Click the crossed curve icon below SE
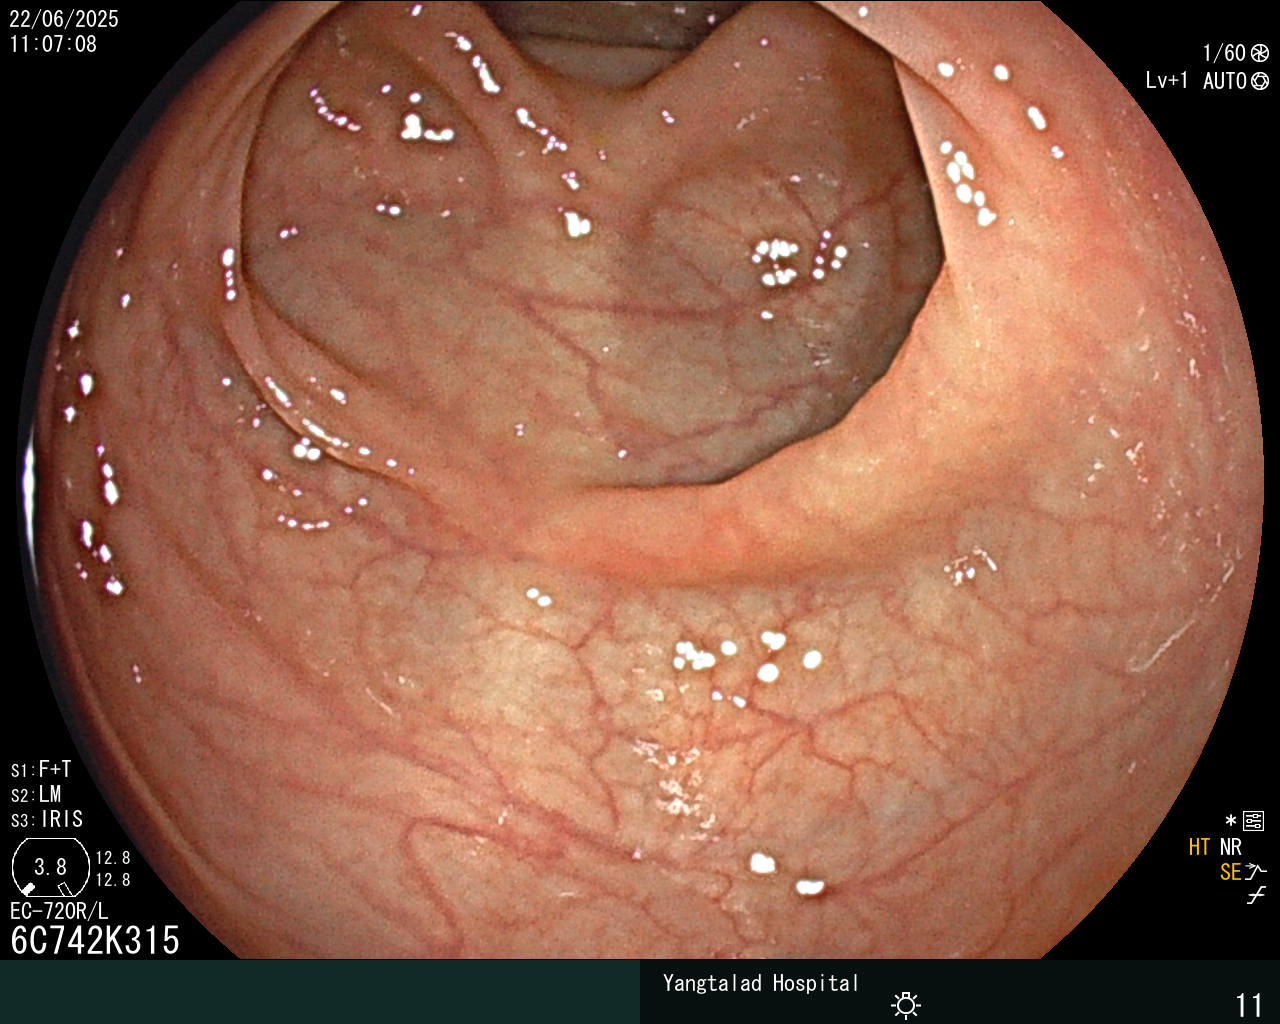The image size is (1280, 1024). 1256,896
